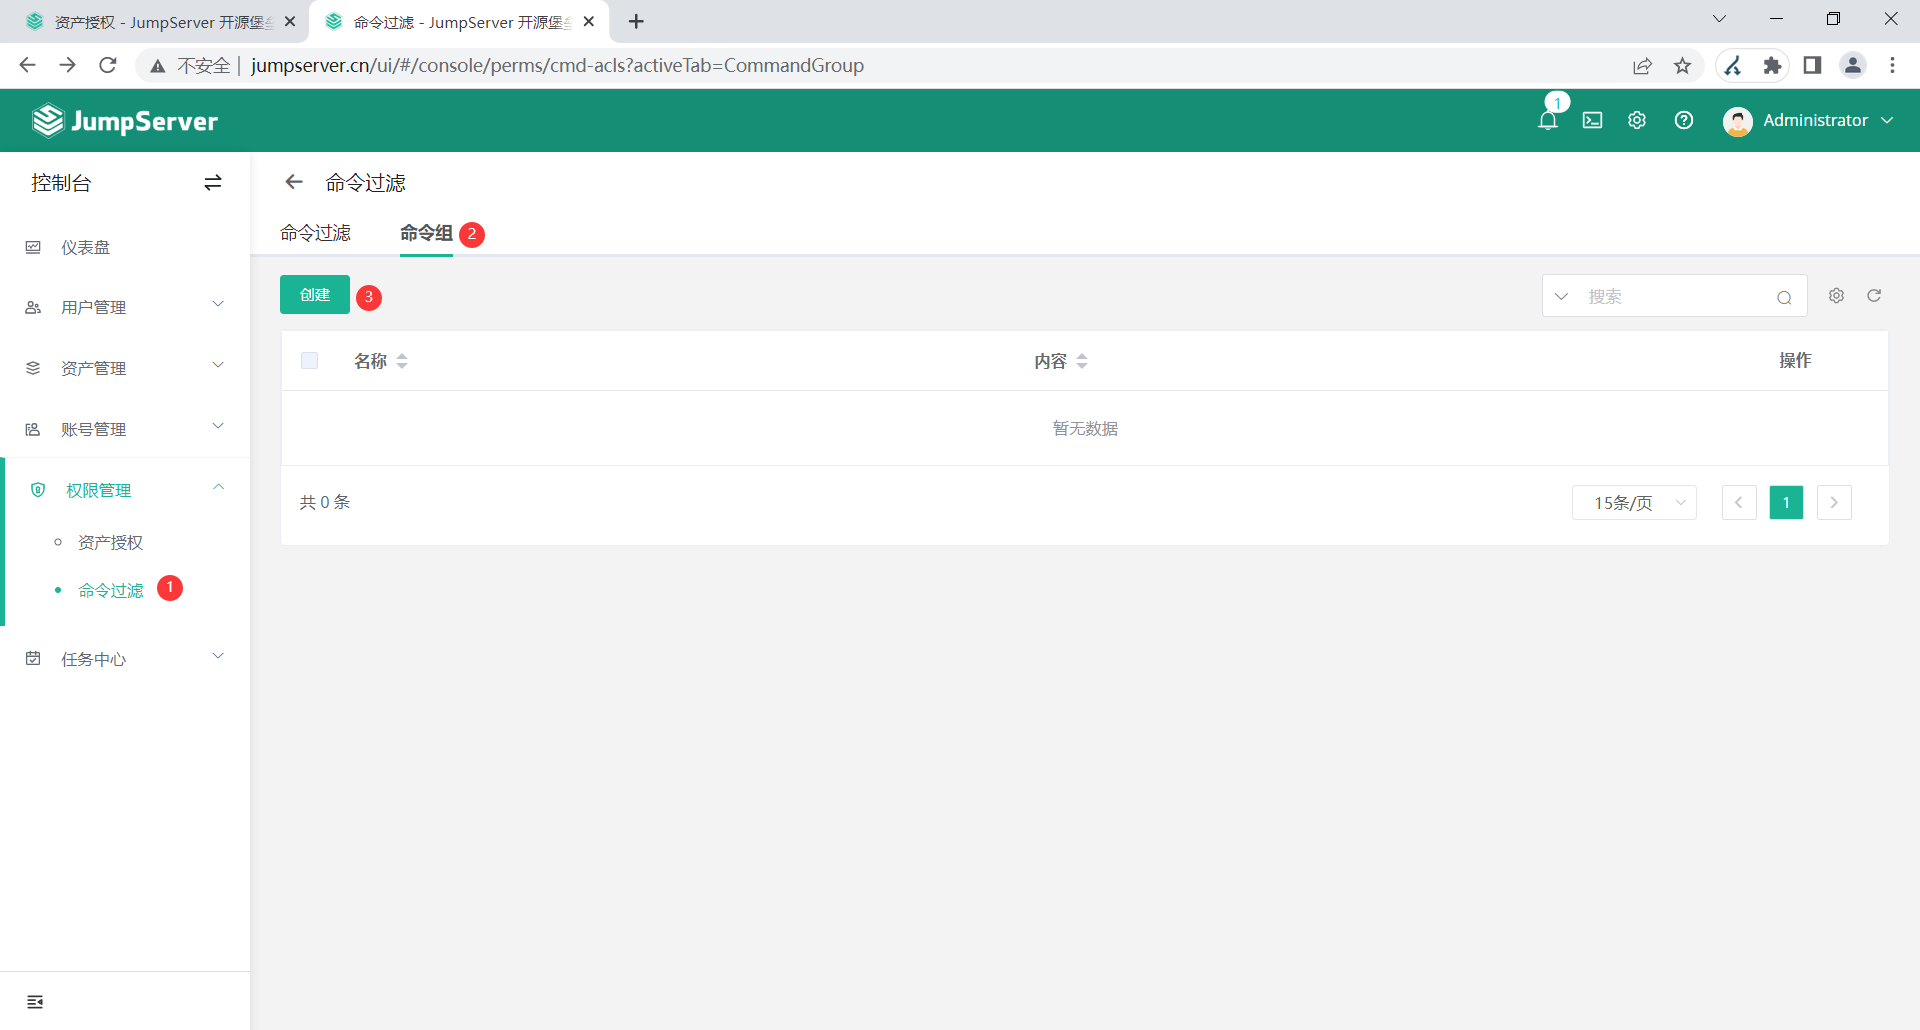This screenshot has width=1920, height=1030.
Task: Click the browser address bar URL
Action: coord(557,65)
